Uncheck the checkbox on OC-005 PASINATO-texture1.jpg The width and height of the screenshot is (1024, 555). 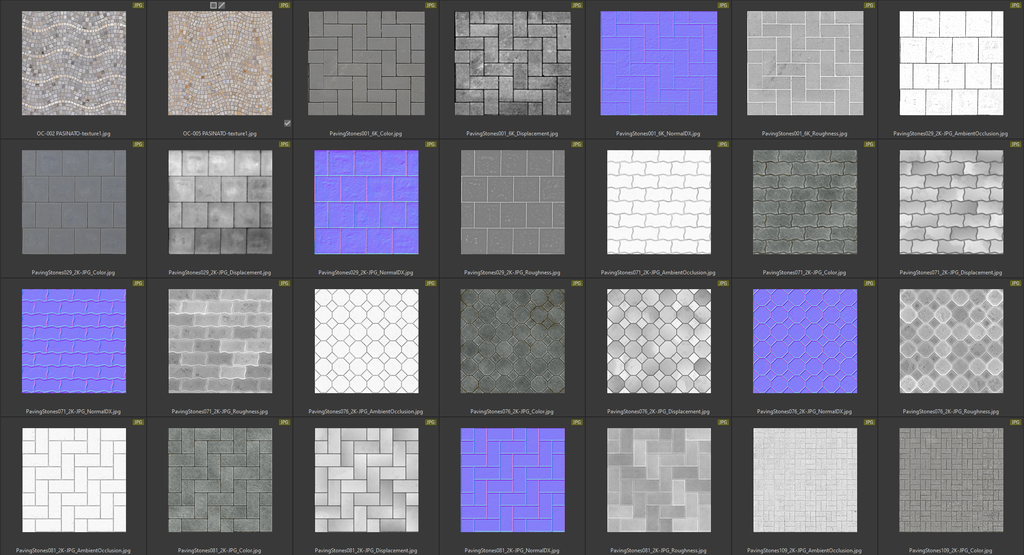287,123
